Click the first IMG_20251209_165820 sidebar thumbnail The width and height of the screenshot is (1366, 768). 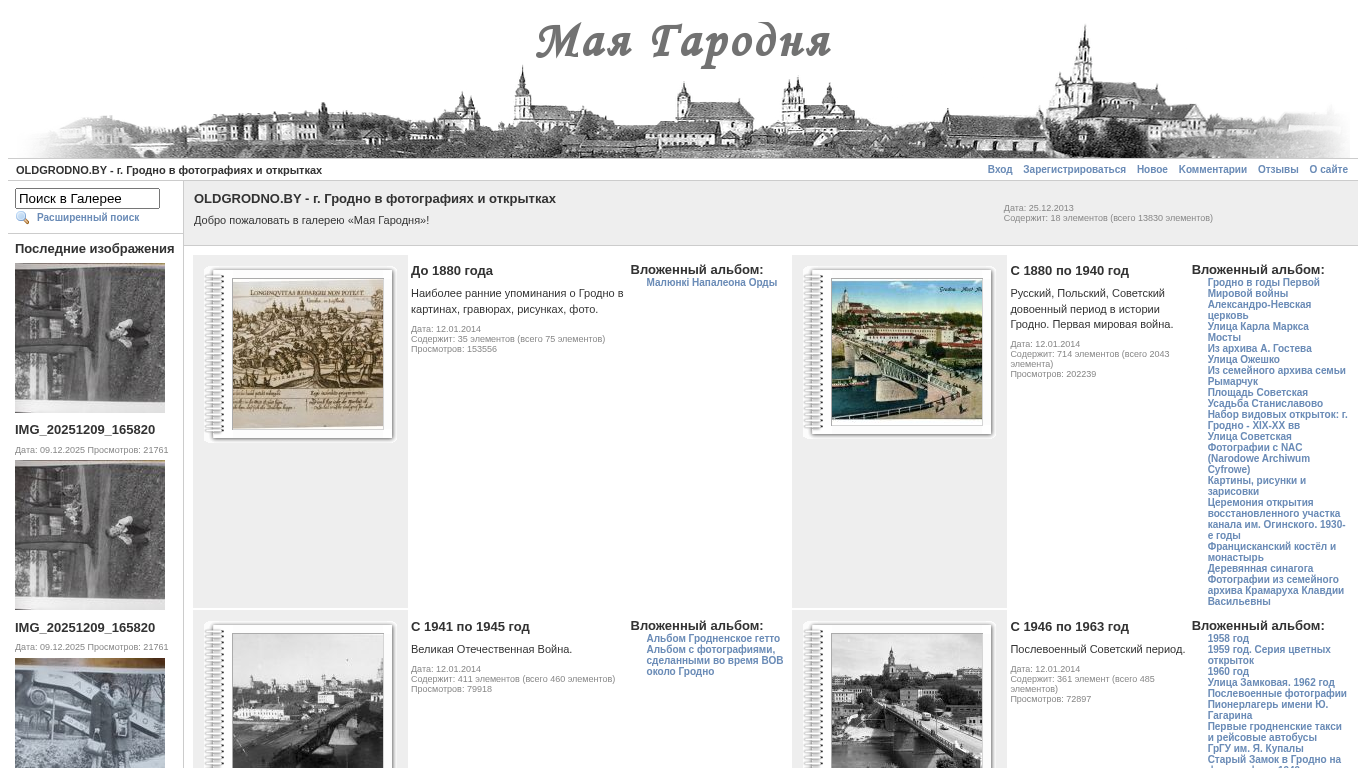pos(90,338)
